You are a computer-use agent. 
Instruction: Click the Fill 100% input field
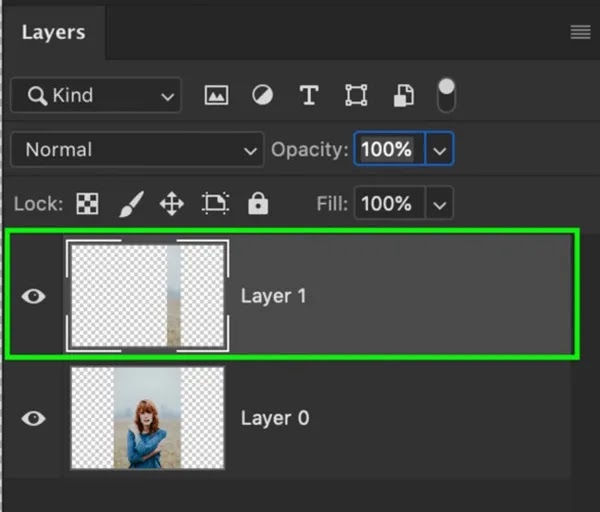pos(390,203)
